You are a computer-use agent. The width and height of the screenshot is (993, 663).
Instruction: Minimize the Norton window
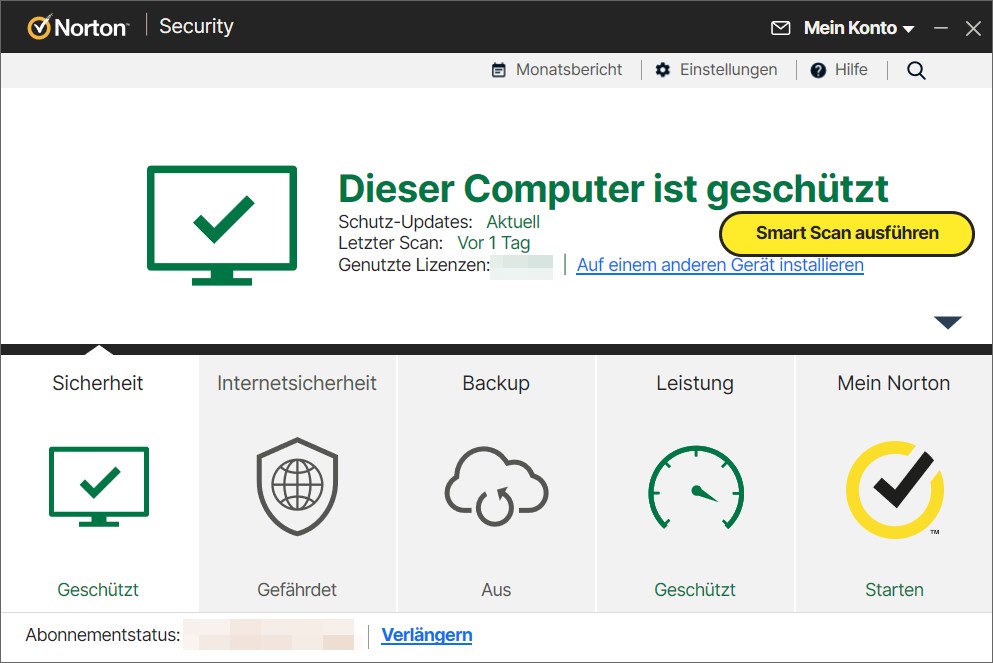tap(941, 28)
